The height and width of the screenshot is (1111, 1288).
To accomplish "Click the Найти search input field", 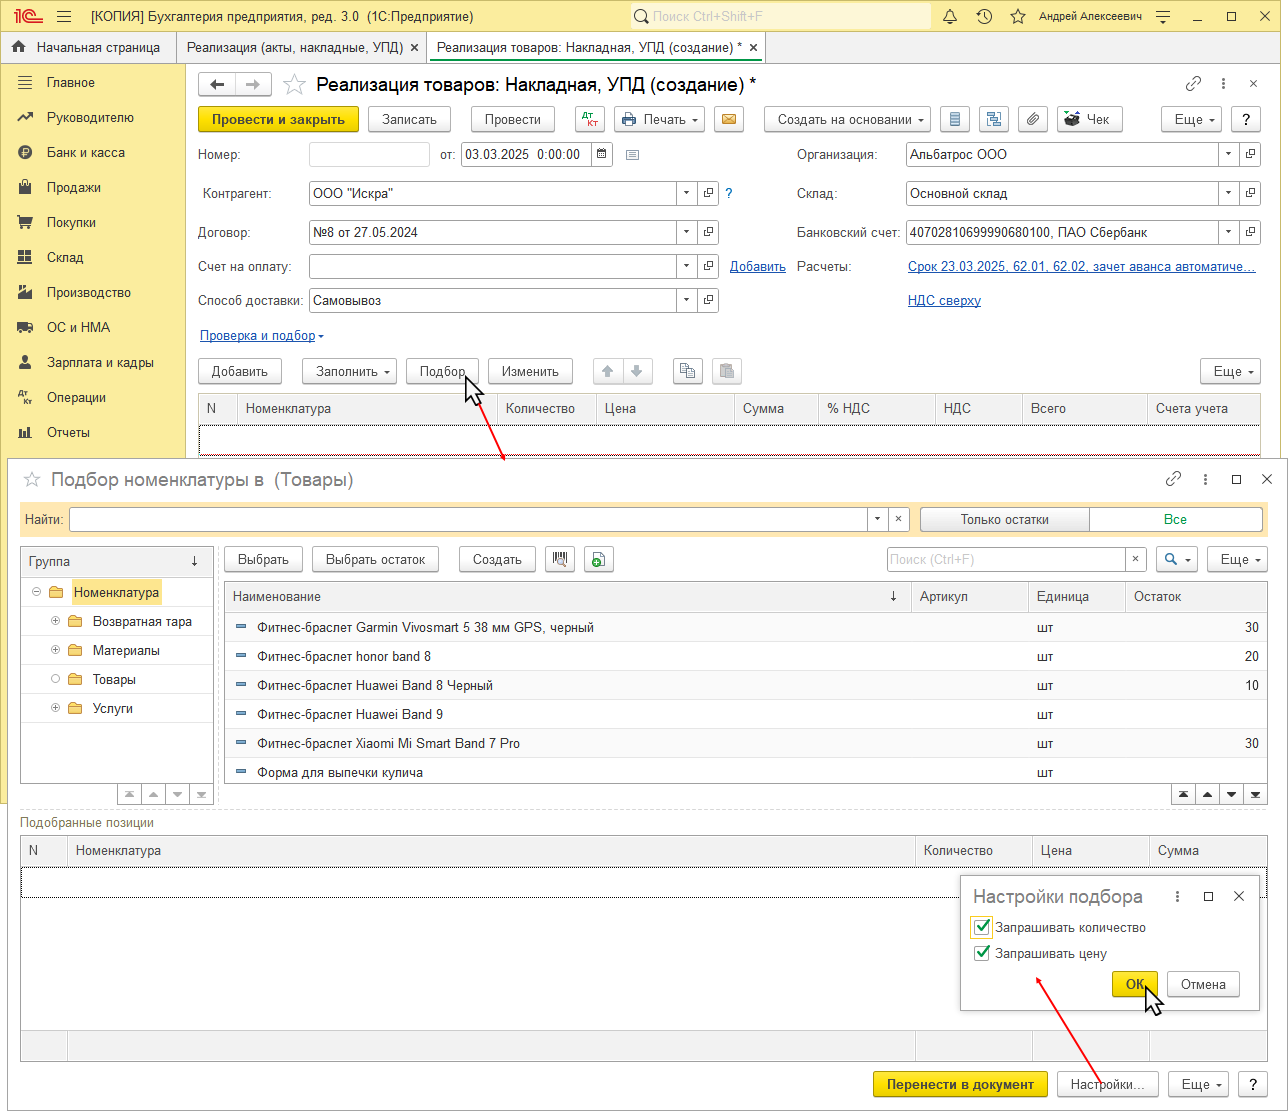I will 467,519.
